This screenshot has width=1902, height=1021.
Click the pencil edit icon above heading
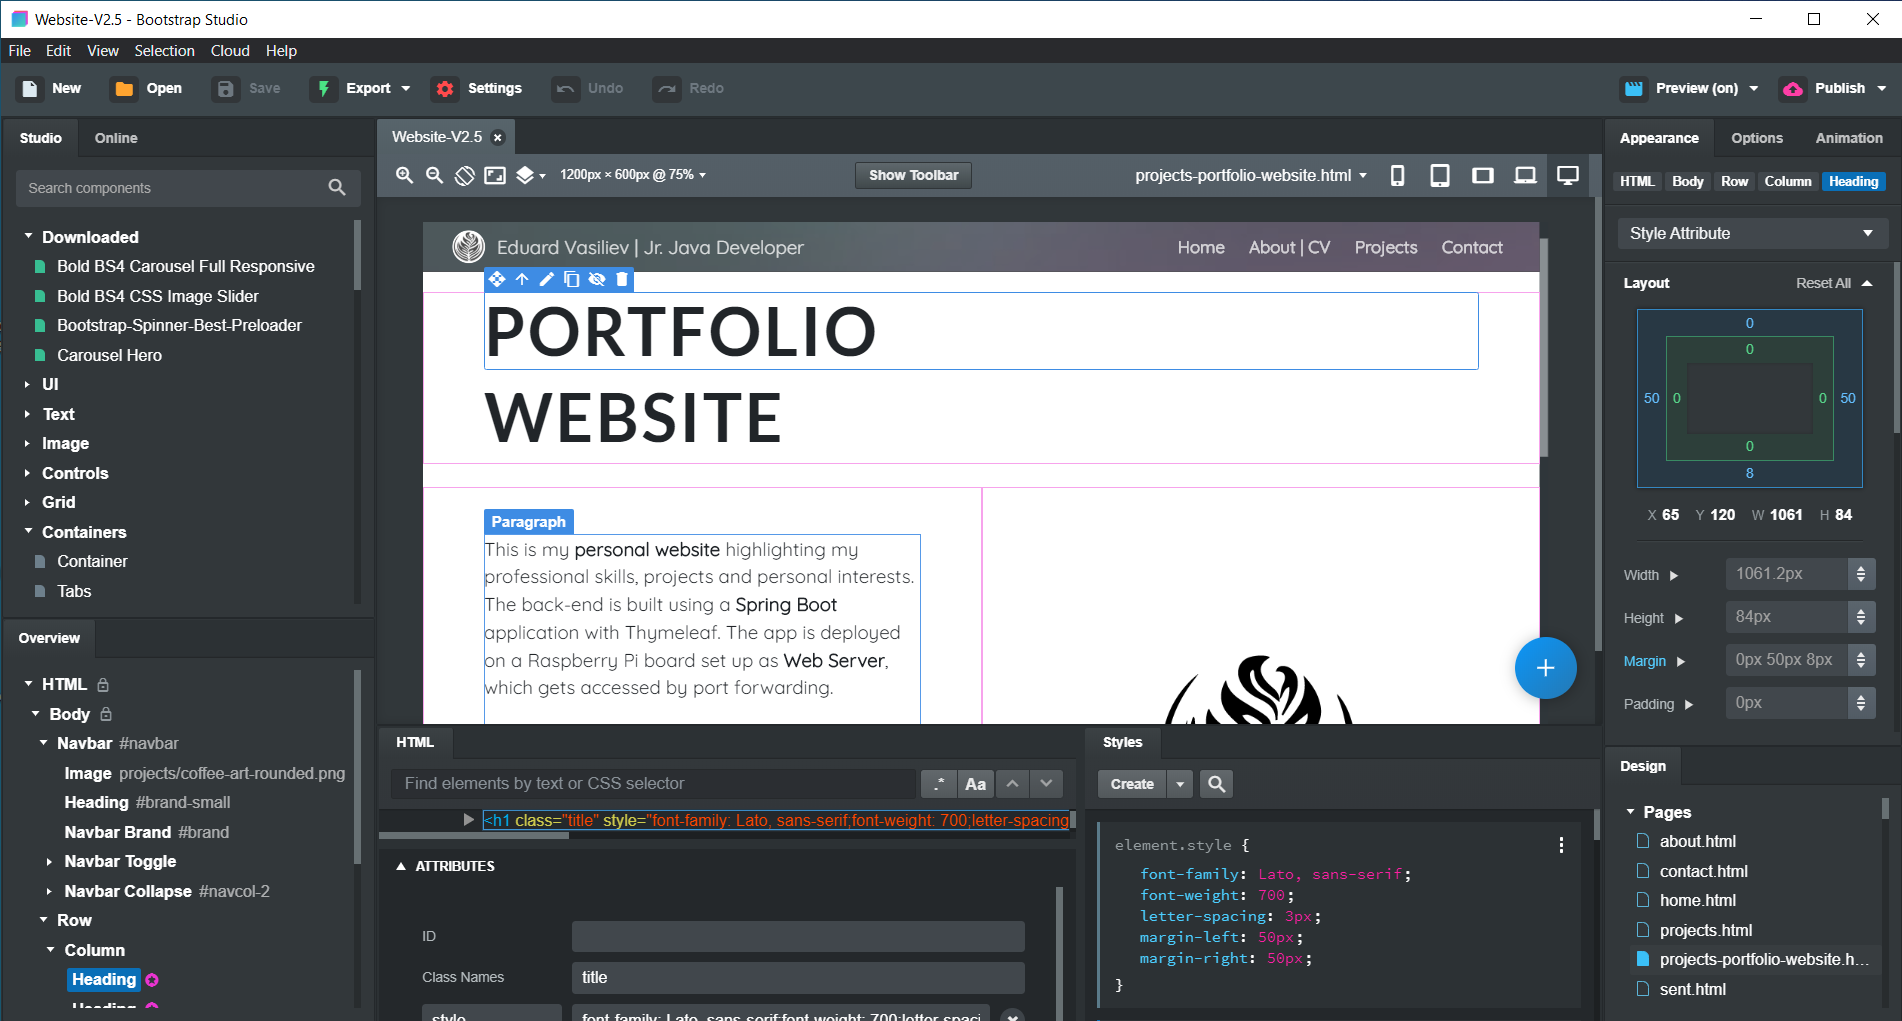[x=546, y=280]
